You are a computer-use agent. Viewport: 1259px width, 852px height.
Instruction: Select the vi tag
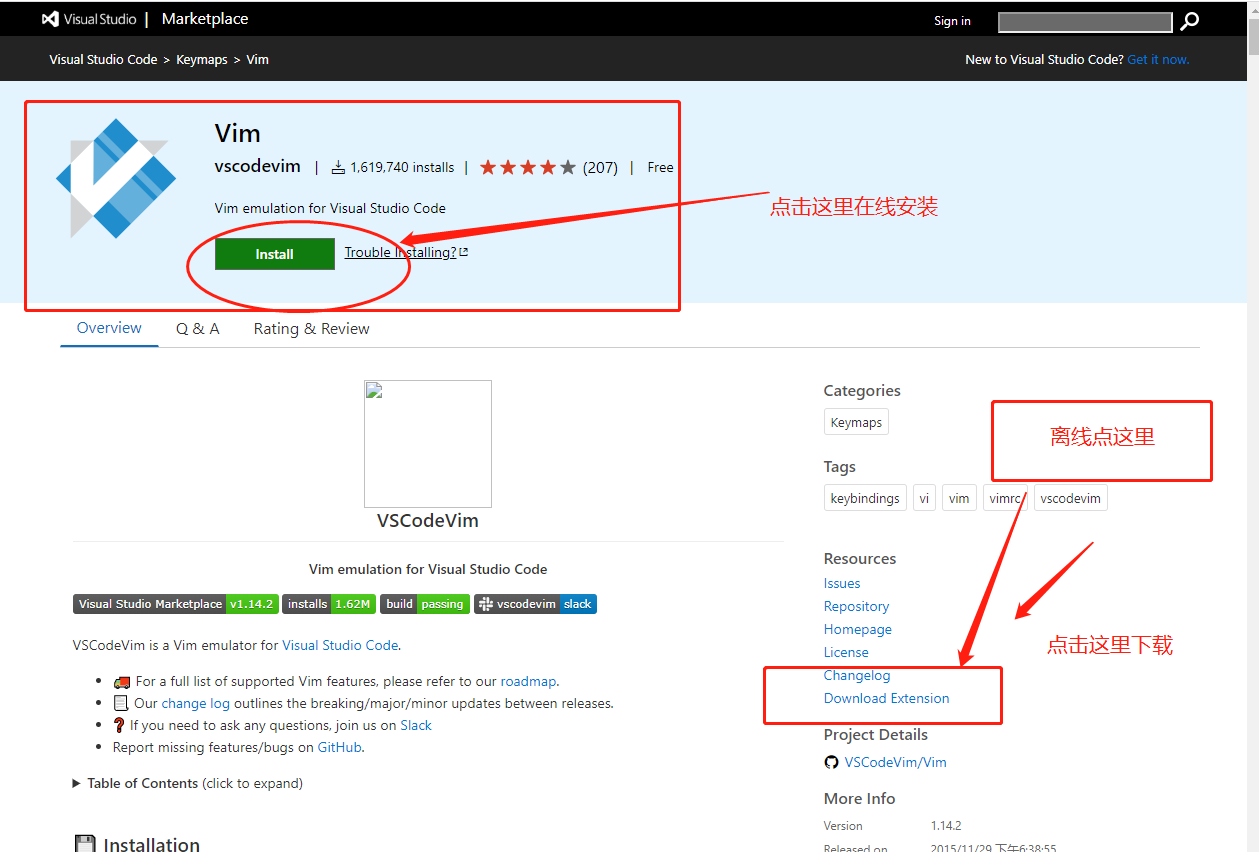coord(924,498)
